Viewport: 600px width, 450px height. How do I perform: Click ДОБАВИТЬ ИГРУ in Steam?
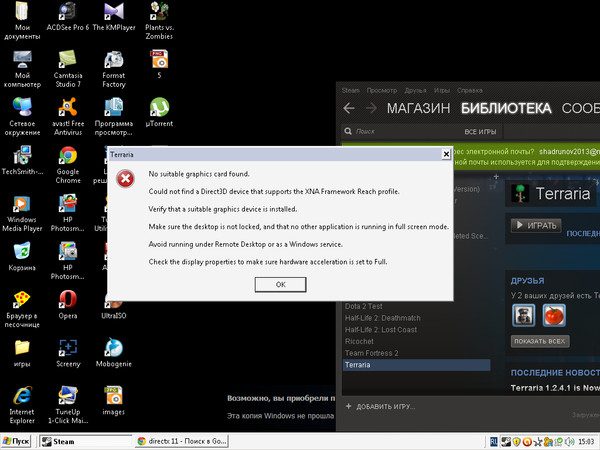(381, 406)
